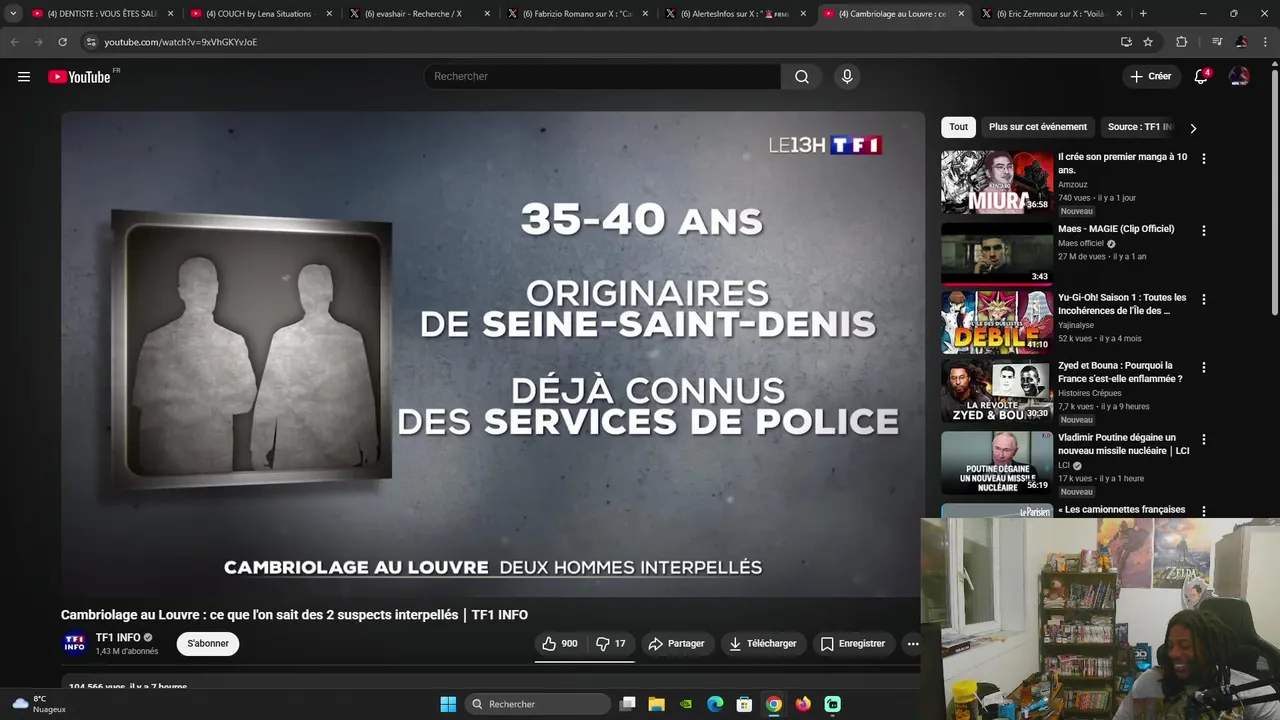Open Chrome extensions puzzle icon

[1181, 42]
